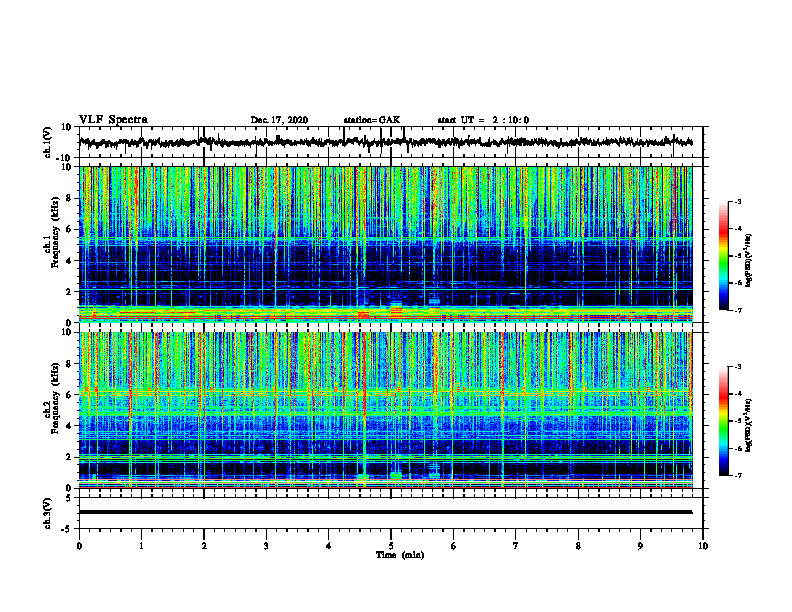Click the '6' kHz tick on ch.2 frequency axis
The height and width of the screenshot is (612, 792).
coord(70,395)
